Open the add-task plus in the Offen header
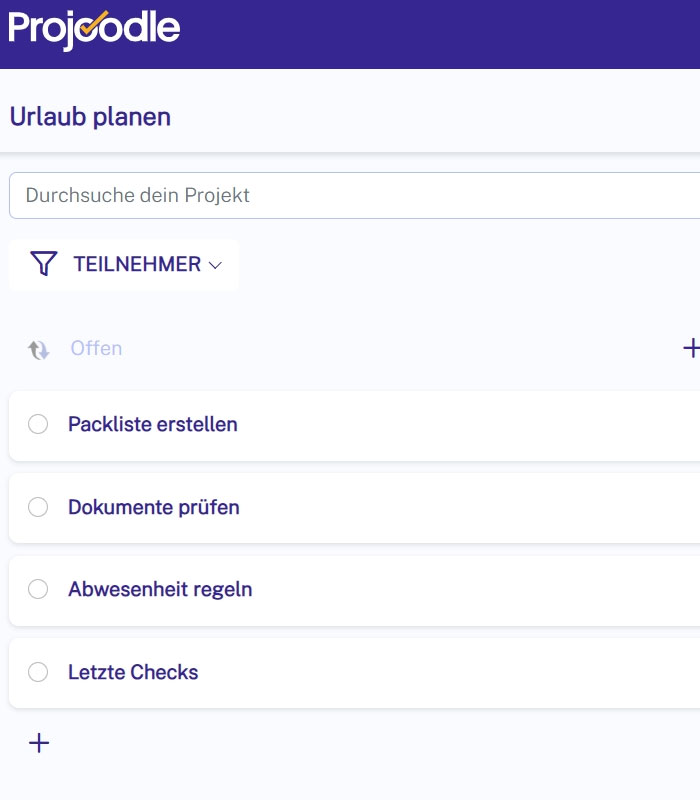 click(690, 348)
